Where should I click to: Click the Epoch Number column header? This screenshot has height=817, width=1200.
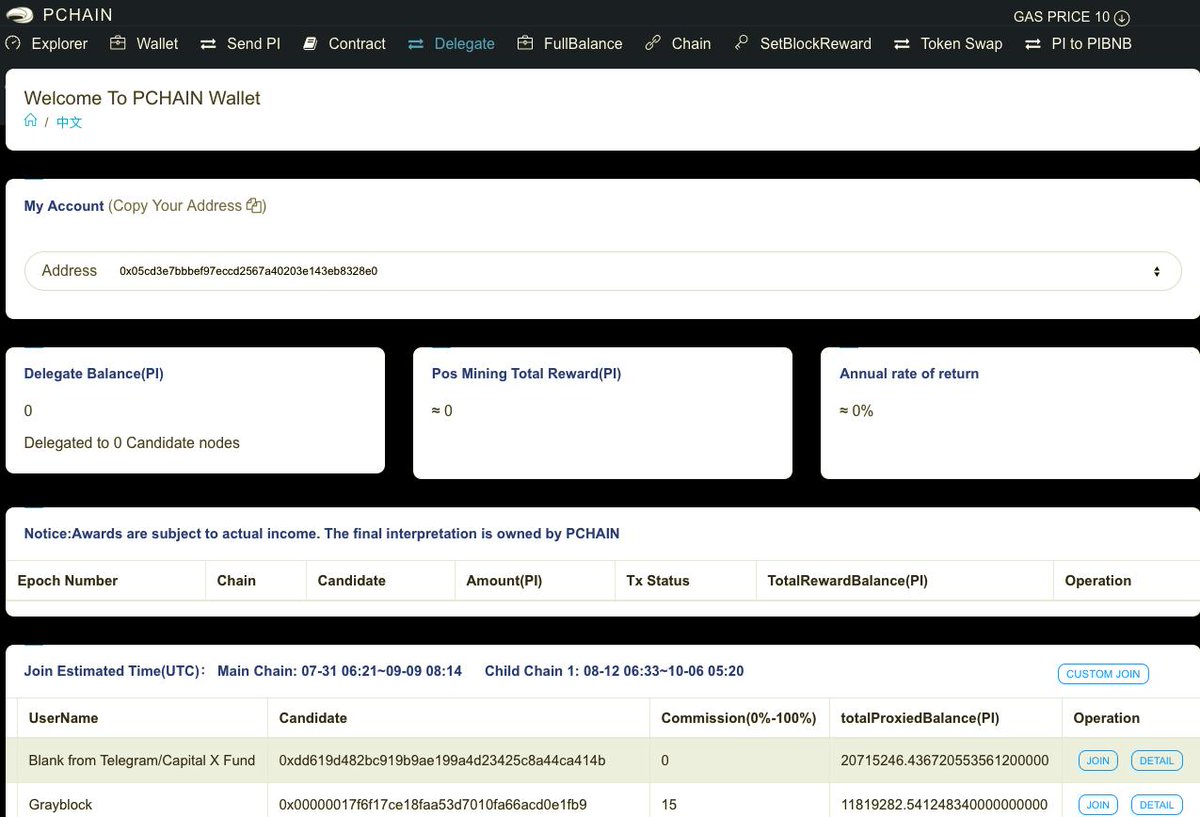click(x=68, y=581)
